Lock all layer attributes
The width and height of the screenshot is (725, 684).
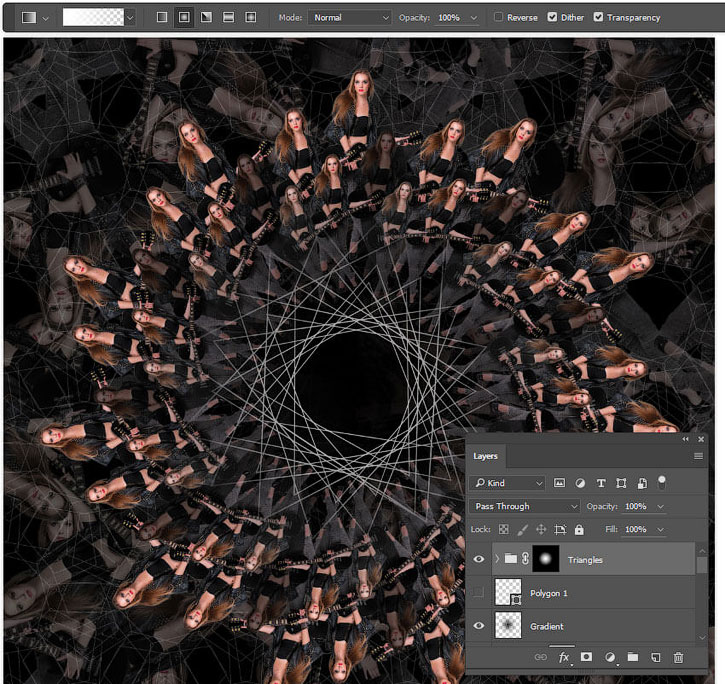[579, 530]
